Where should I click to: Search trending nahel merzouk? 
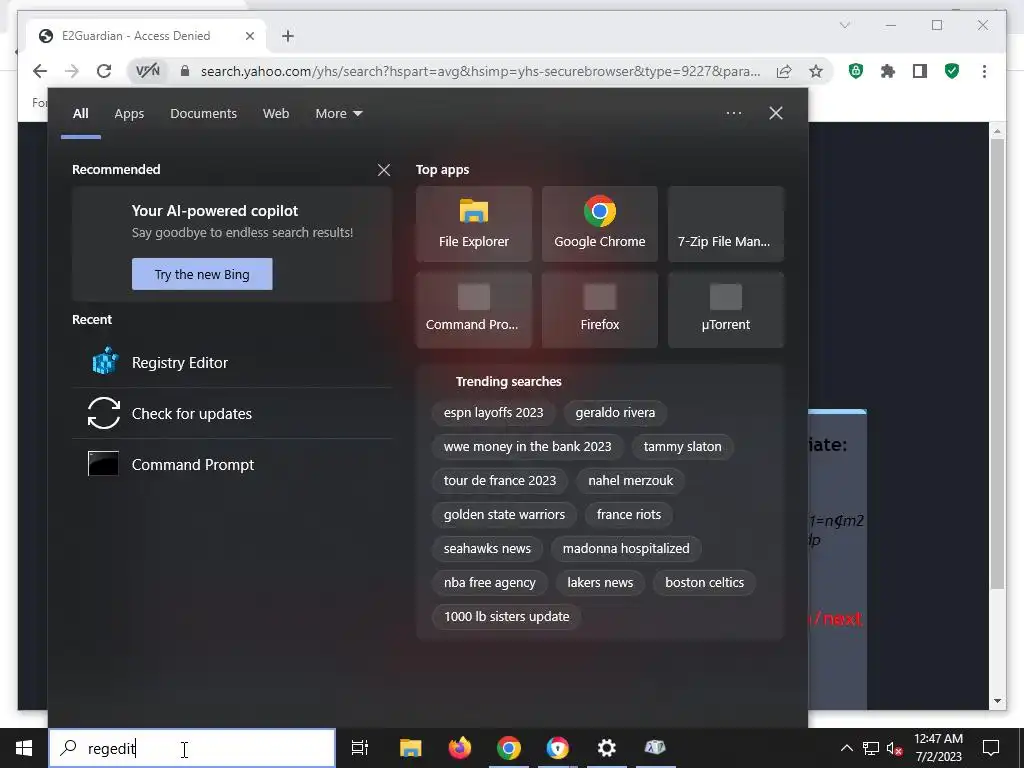click(631, 481)
